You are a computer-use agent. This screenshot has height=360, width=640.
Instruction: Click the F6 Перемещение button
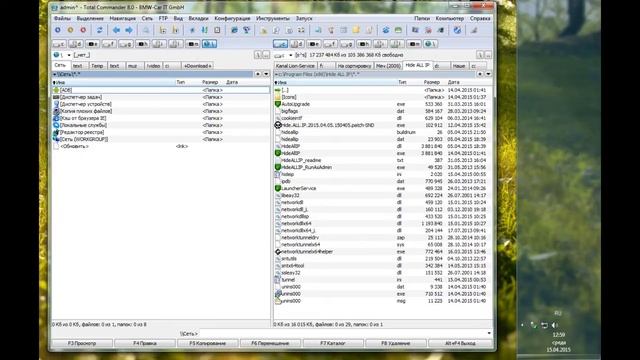tap(270, 343)
